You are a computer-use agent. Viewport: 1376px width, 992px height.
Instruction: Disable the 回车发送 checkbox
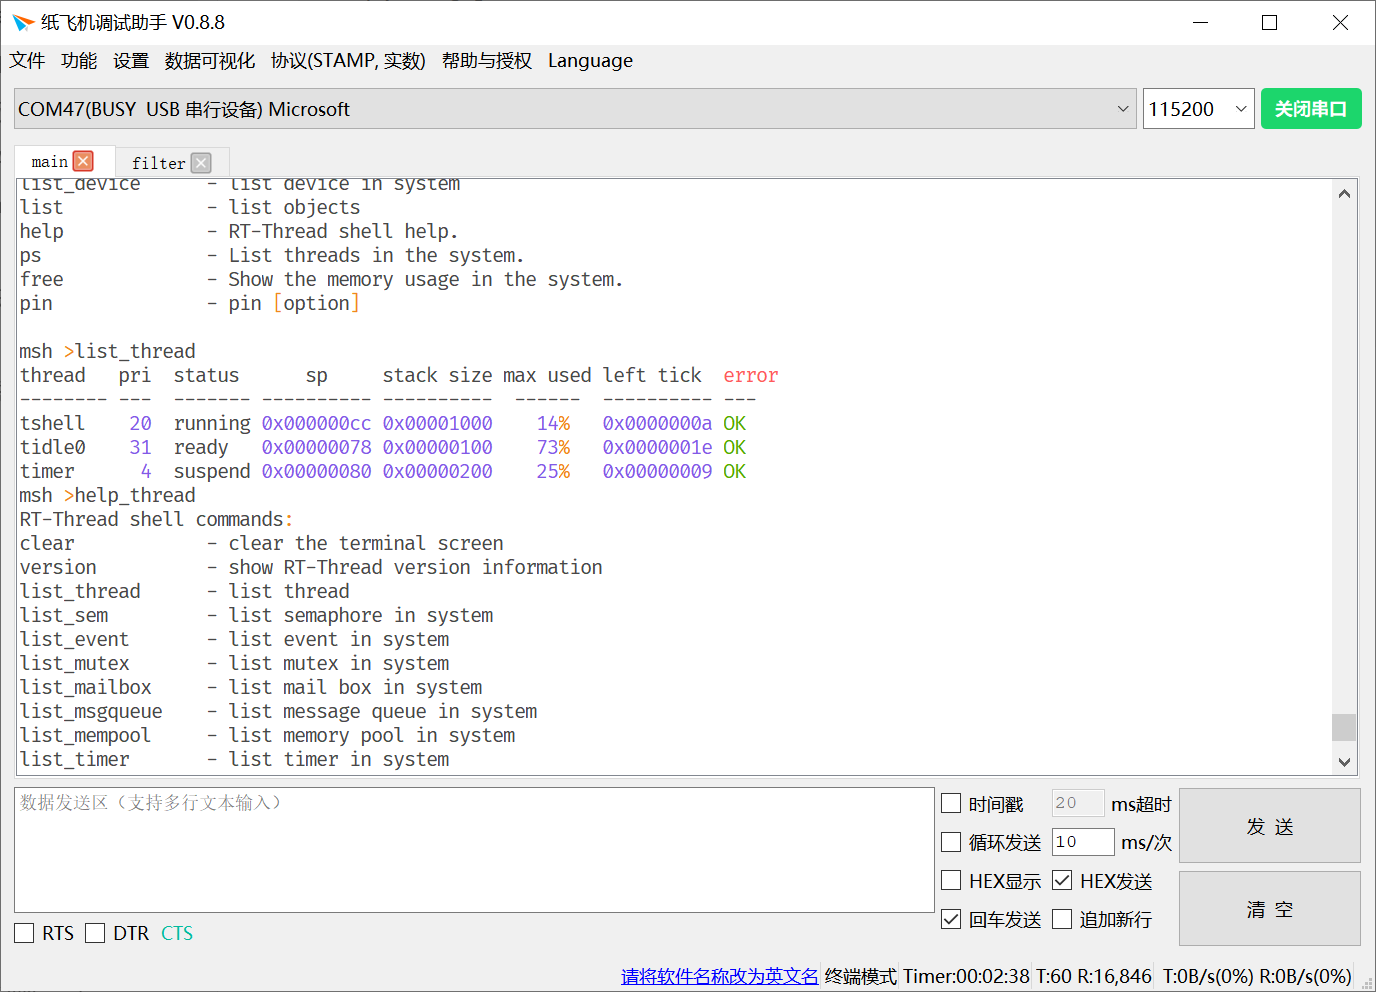(951, 919)
